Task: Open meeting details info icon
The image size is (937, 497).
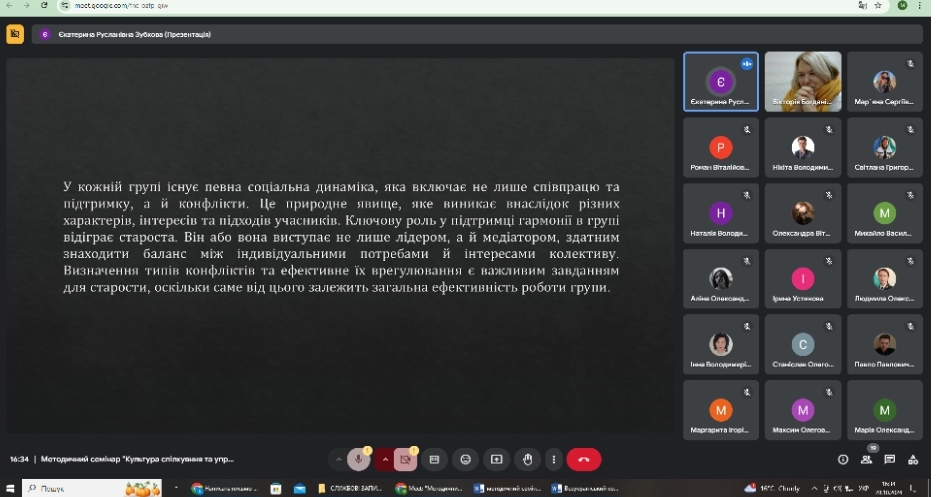Action: pos(843,459)
